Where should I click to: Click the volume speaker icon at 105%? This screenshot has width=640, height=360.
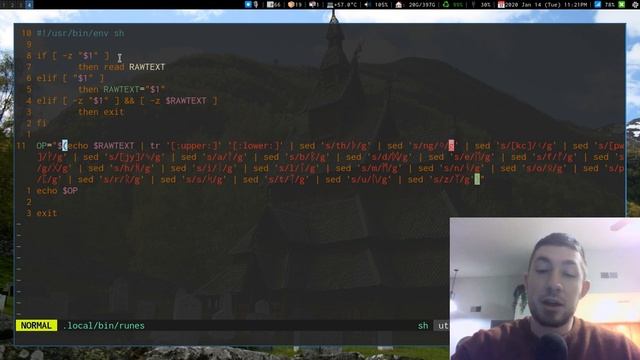[367, 4]
